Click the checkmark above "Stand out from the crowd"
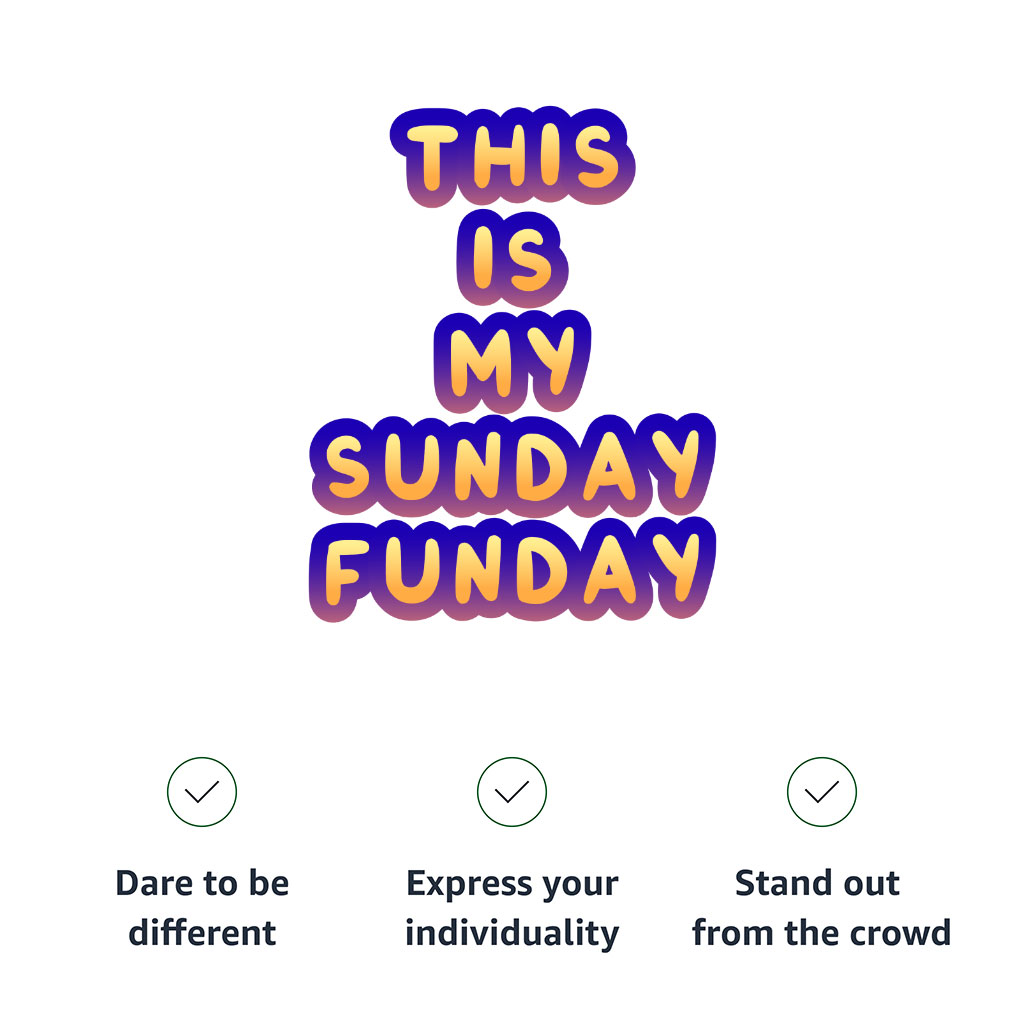This screenshot has height=1024, width=1024. [x=821, y=792]
